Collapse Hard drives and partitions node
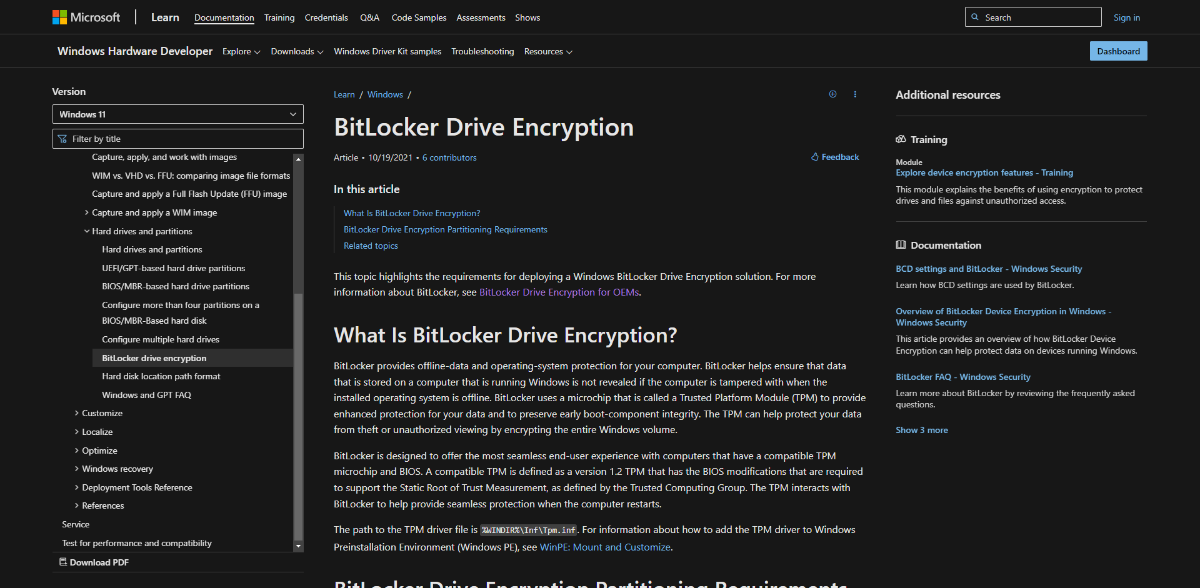This screenshot has width=1200, height=588. click(x=87, y=231)
